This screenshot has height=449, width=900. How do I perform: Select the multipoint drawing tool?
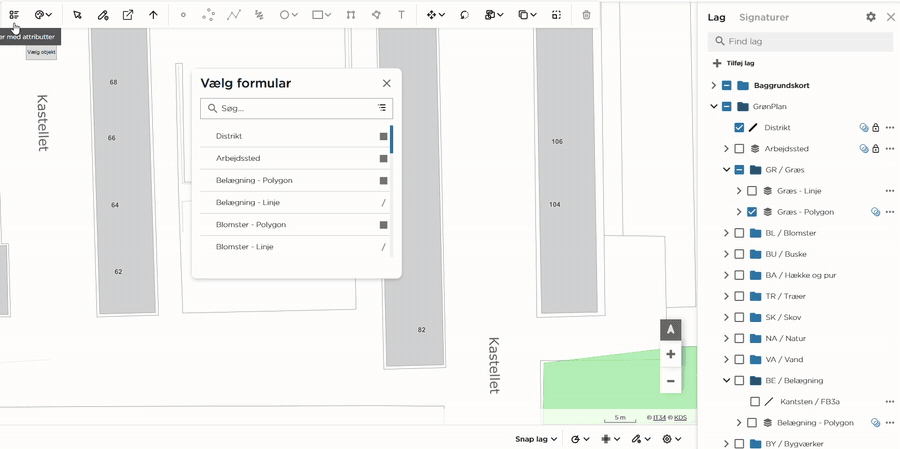click(x=208, y=15)
